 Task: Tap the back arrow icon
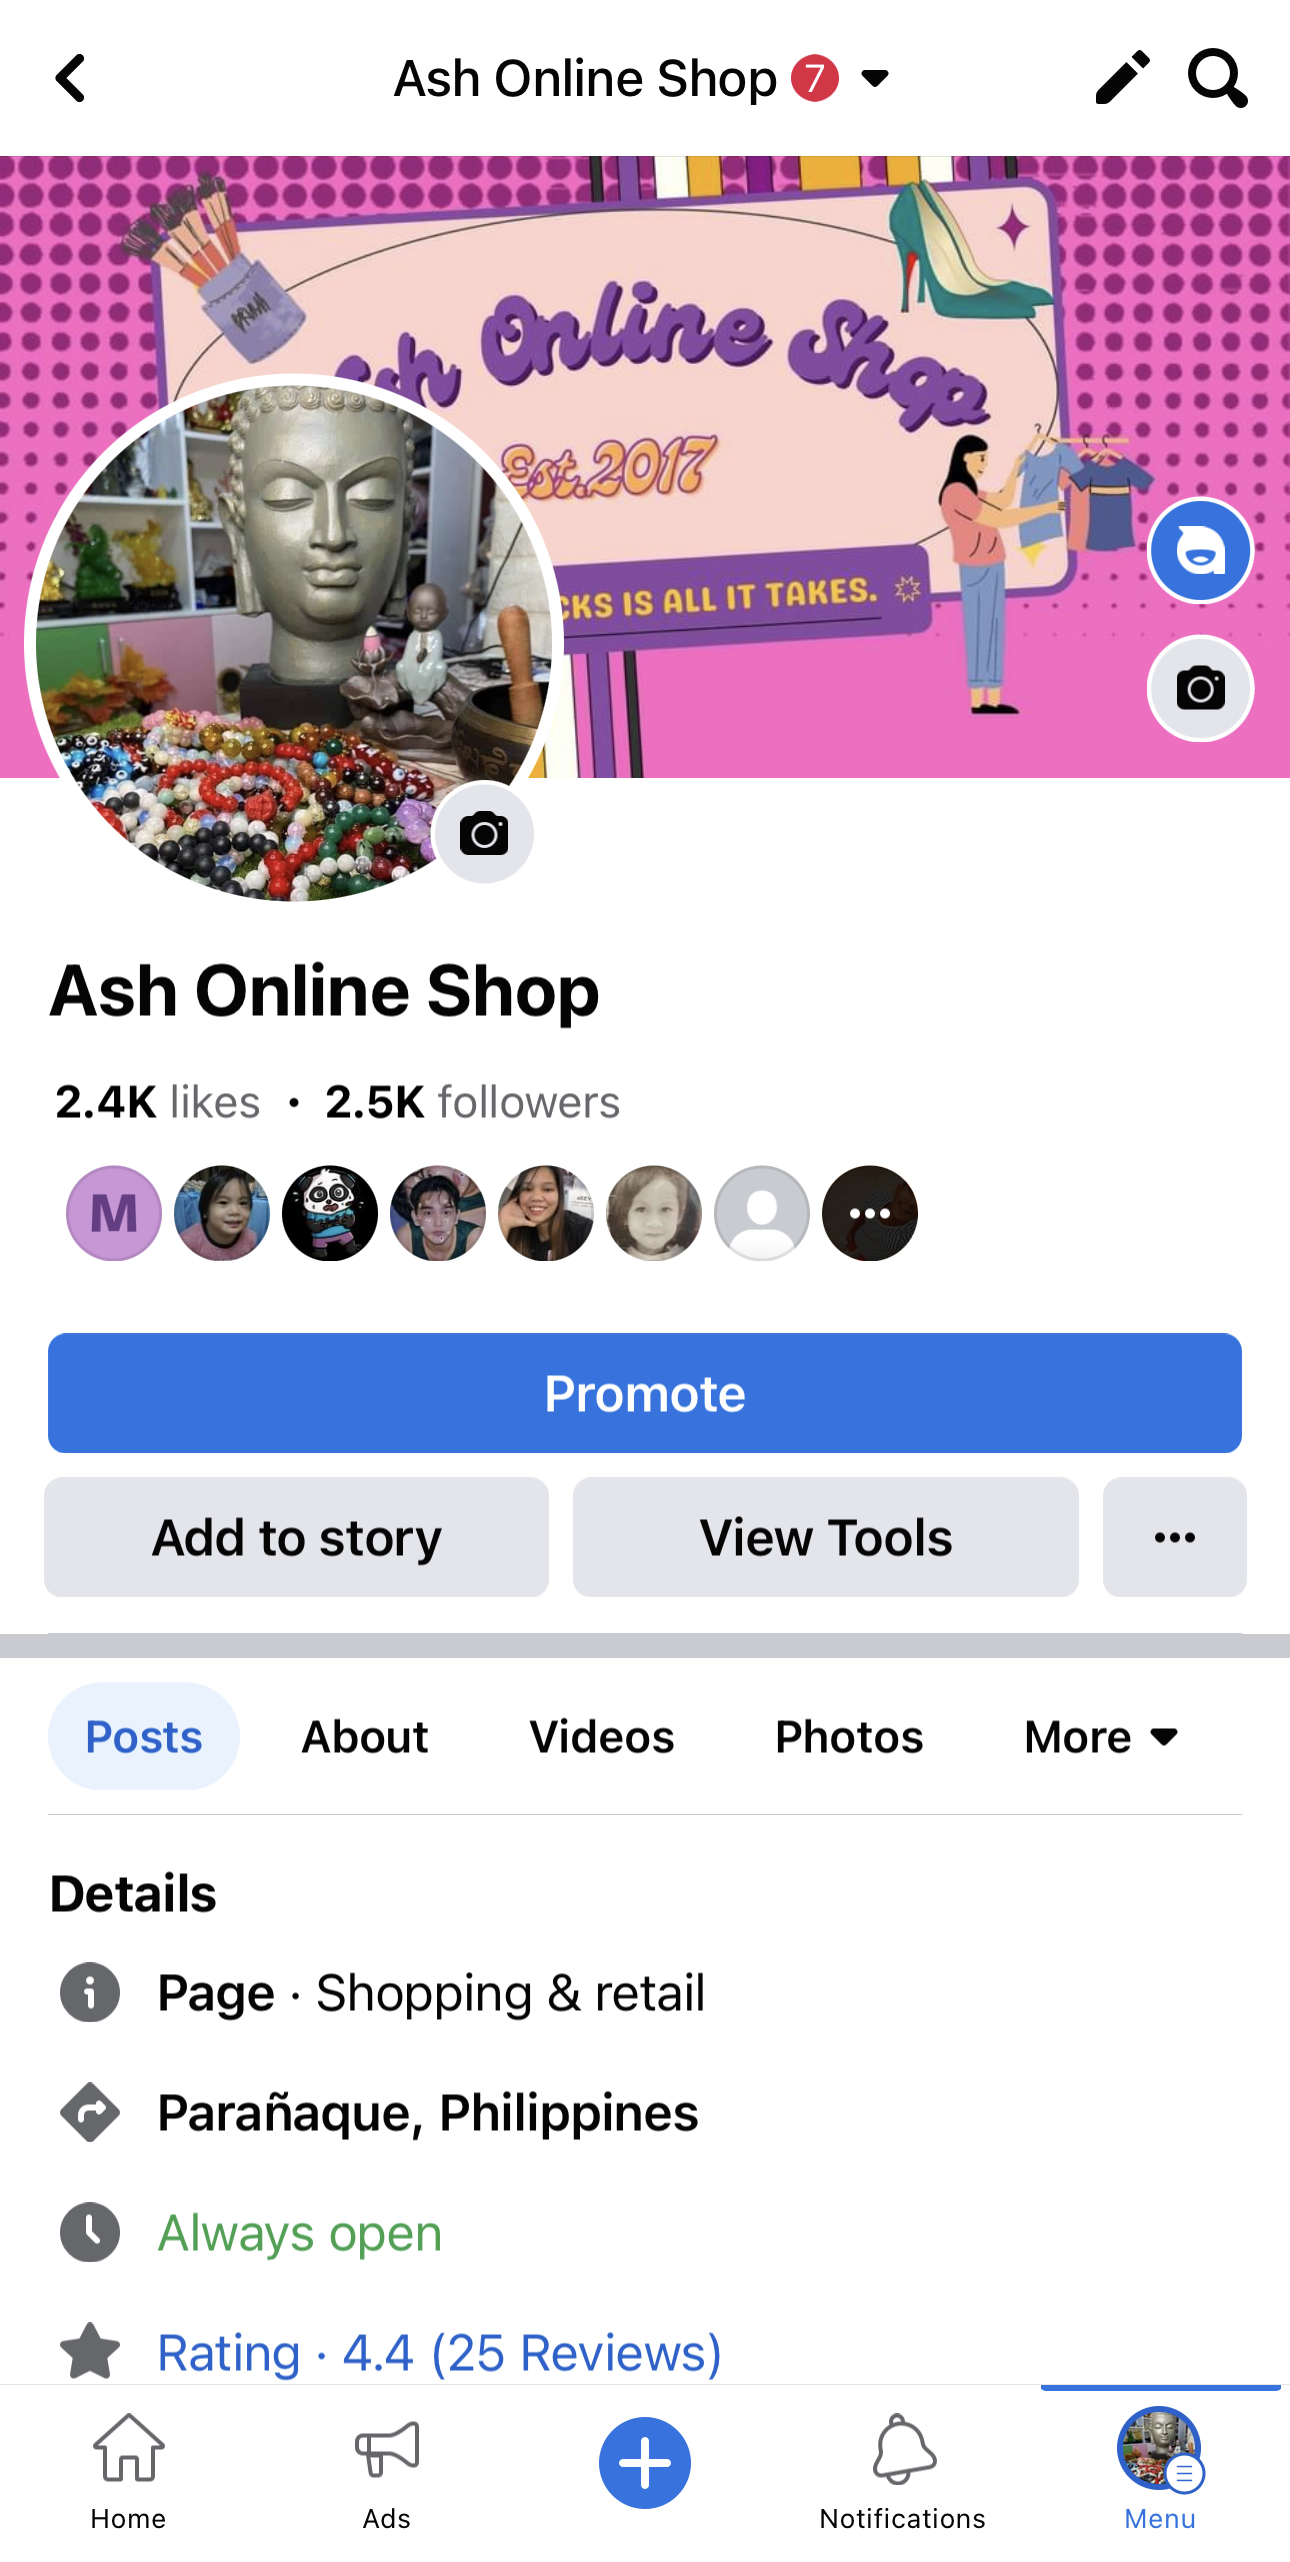pos(70,78)
